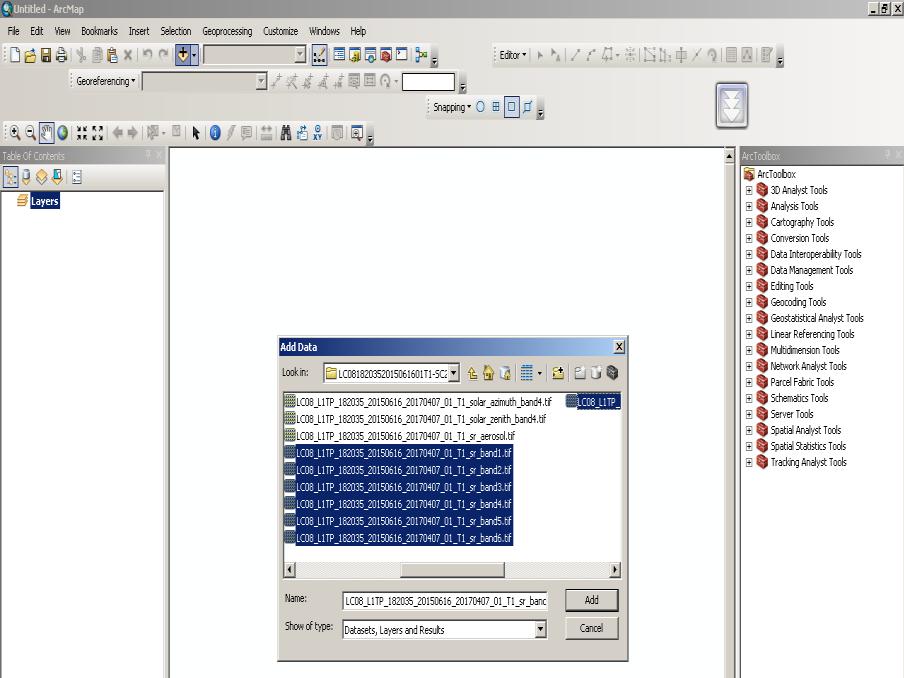This screenshot has width=904, height=678.
Task: Select the Zoom Out tool
Action: (31, 133)
